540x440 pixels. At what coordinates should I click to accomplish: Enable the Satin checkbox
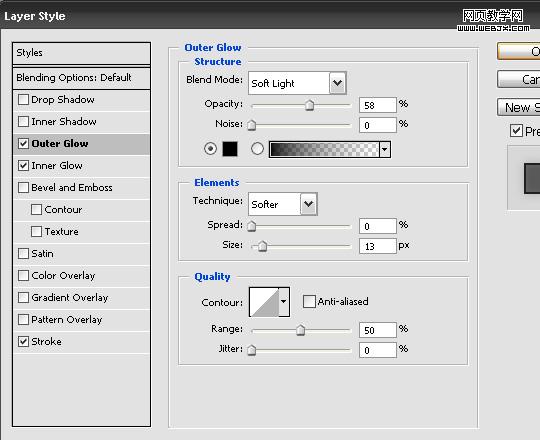pos(23,254)
